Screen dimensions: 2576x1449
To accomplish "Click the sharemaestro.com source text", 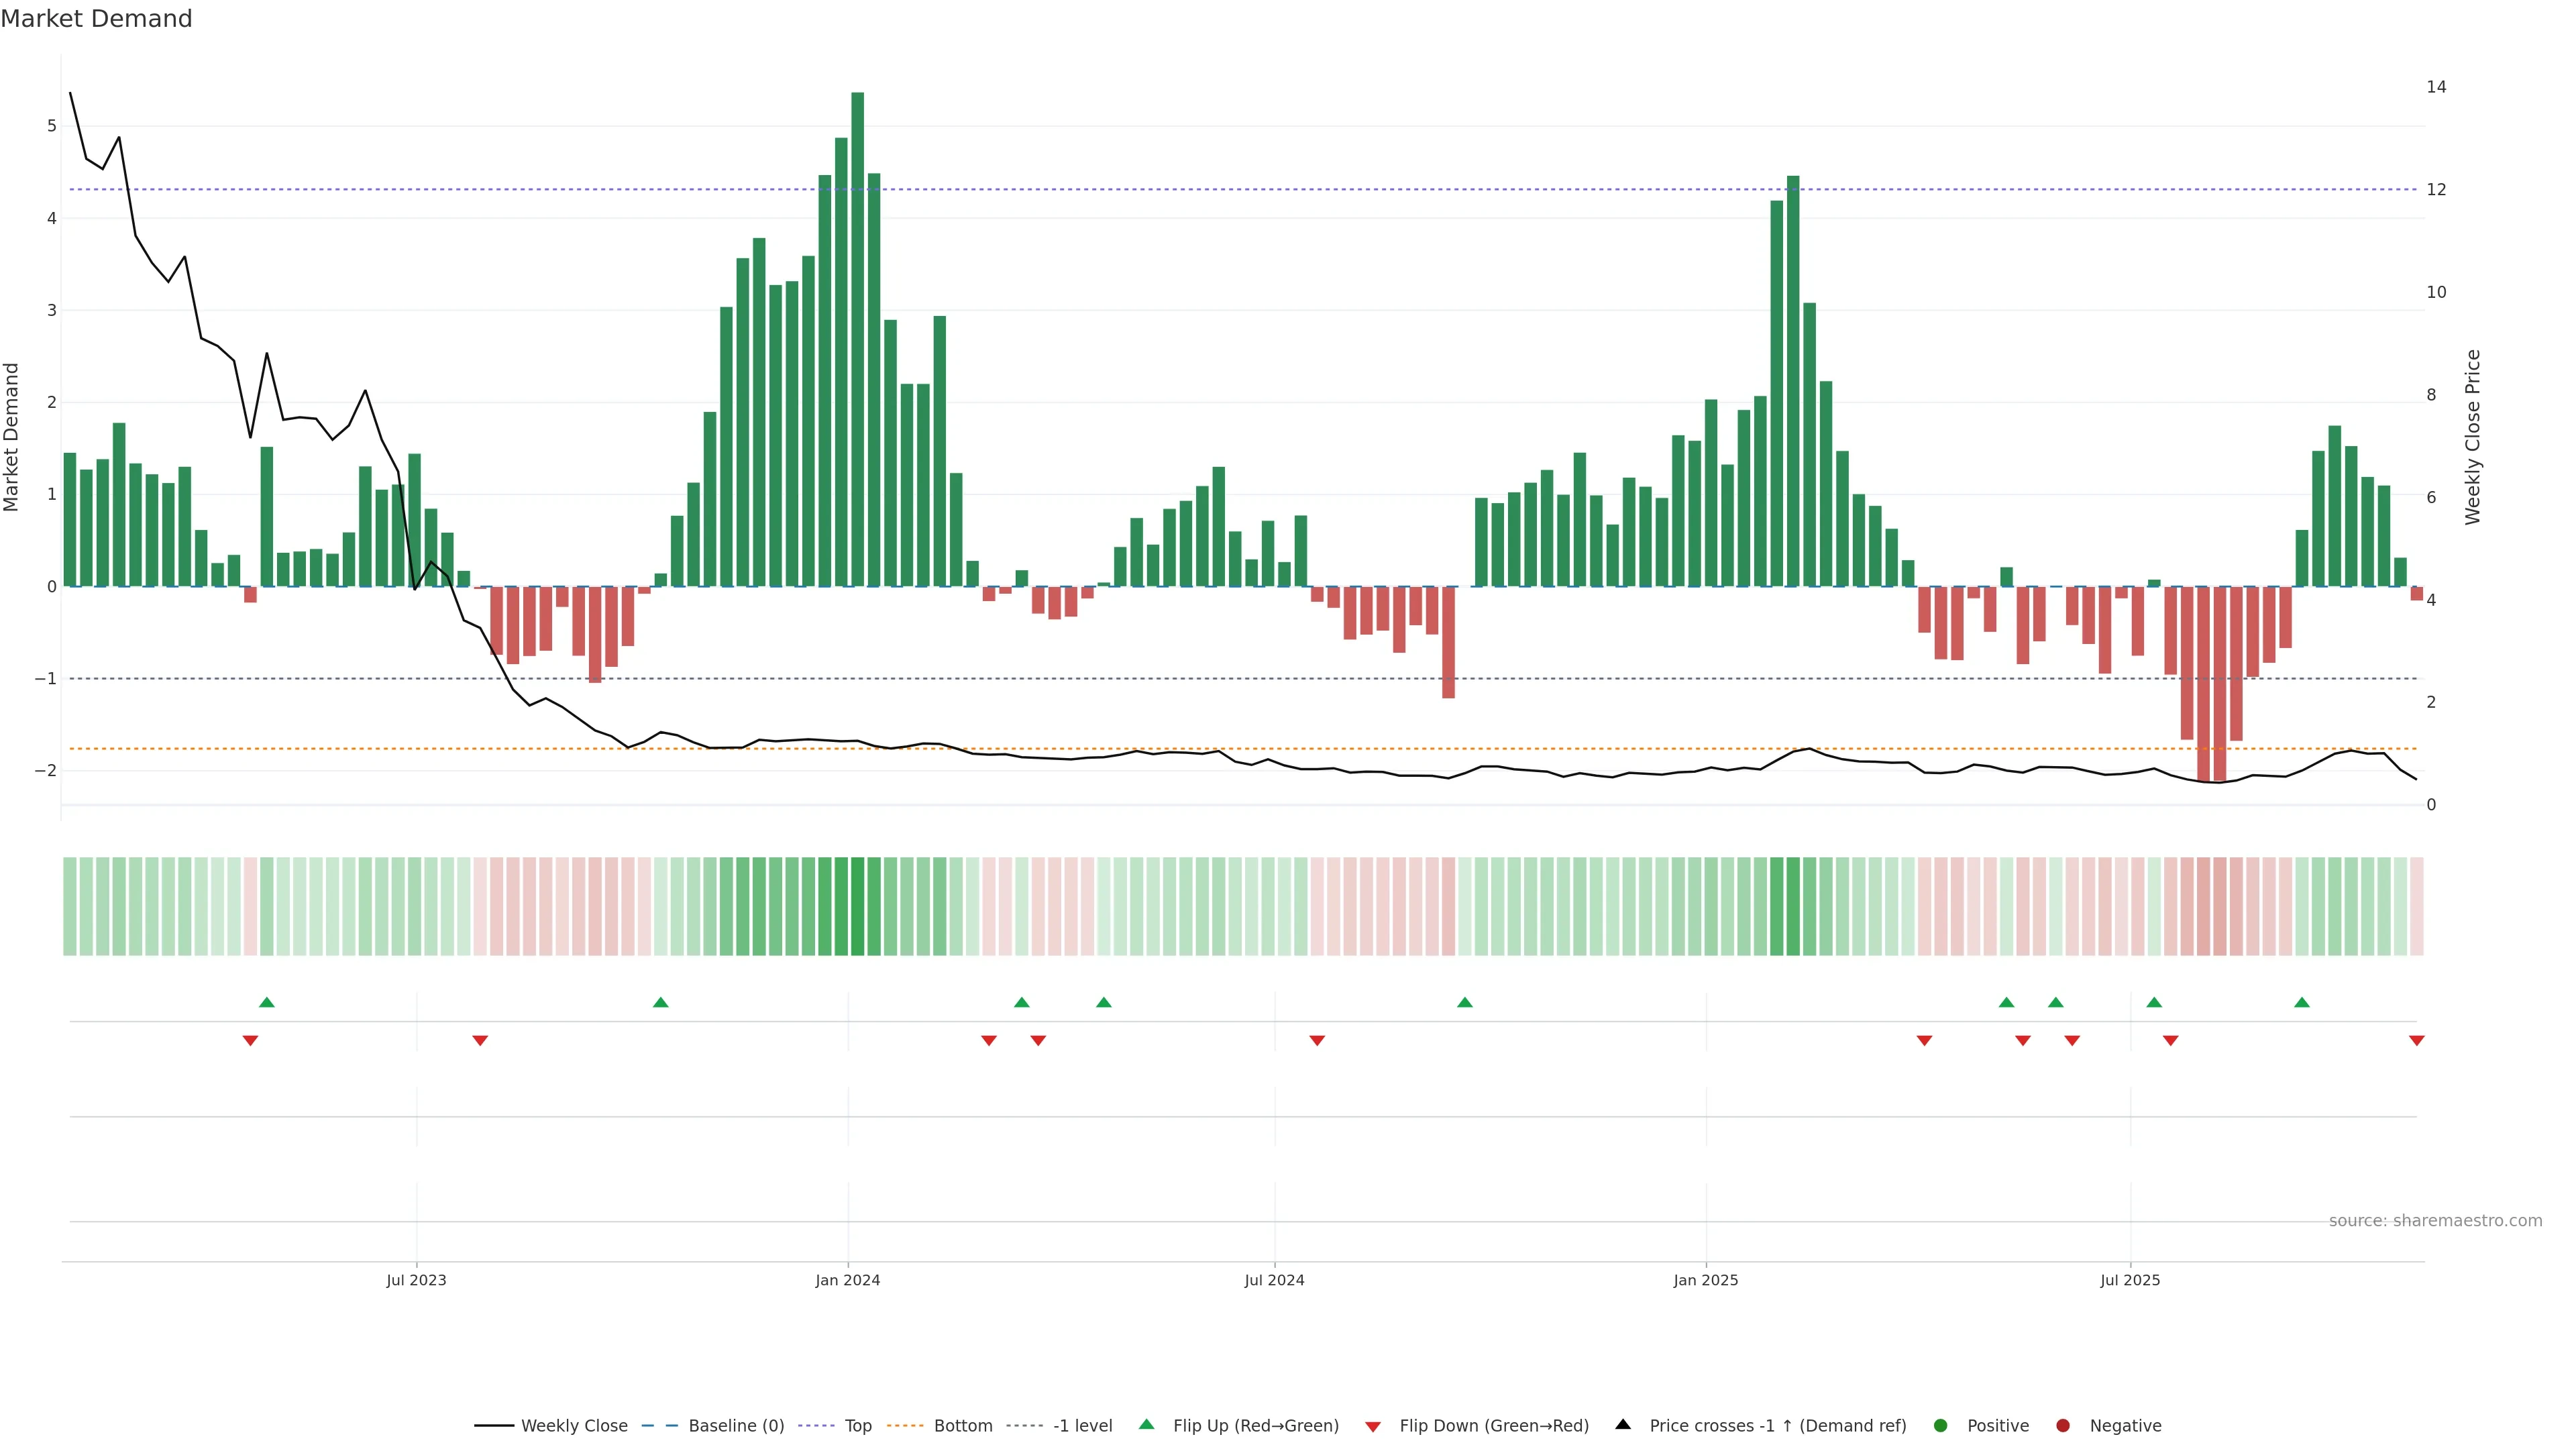I will pos(2435,1221).
